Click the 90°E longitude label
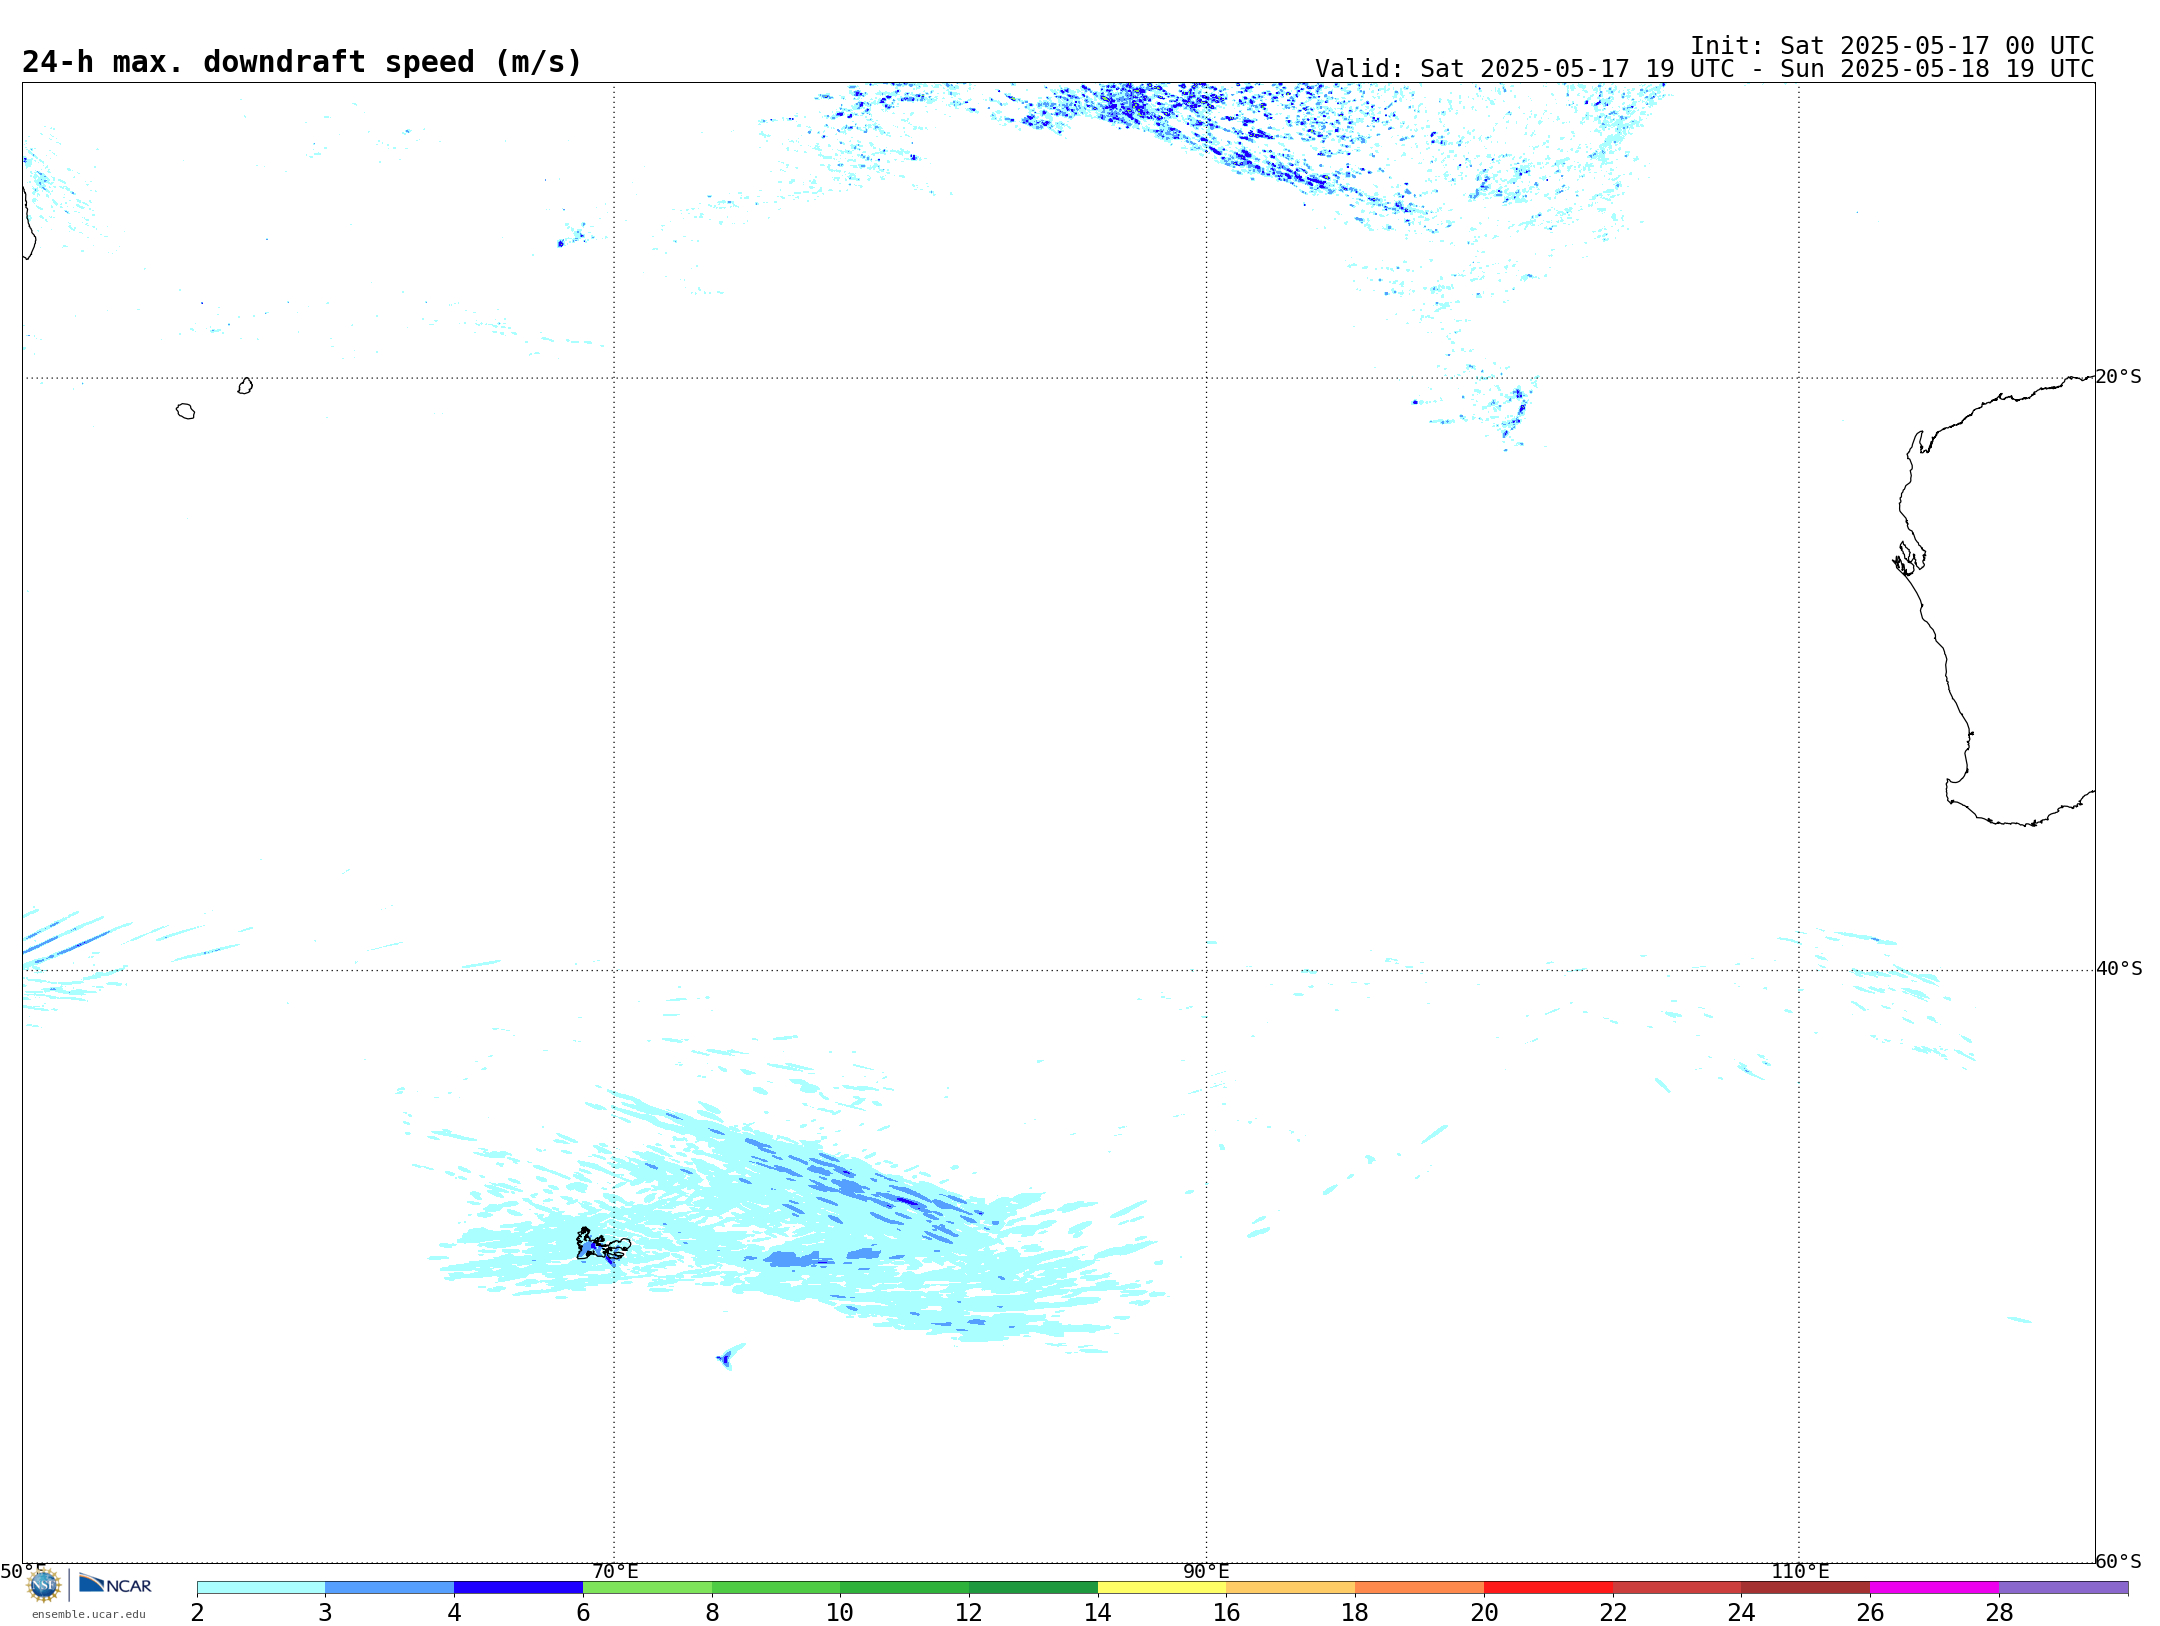2160x1626 pixels. point(1206,1572)
